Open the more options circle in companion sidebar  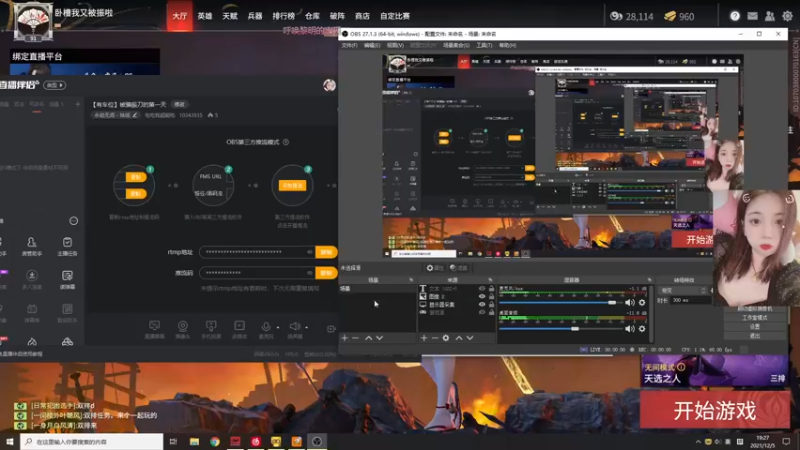[73, 221]
